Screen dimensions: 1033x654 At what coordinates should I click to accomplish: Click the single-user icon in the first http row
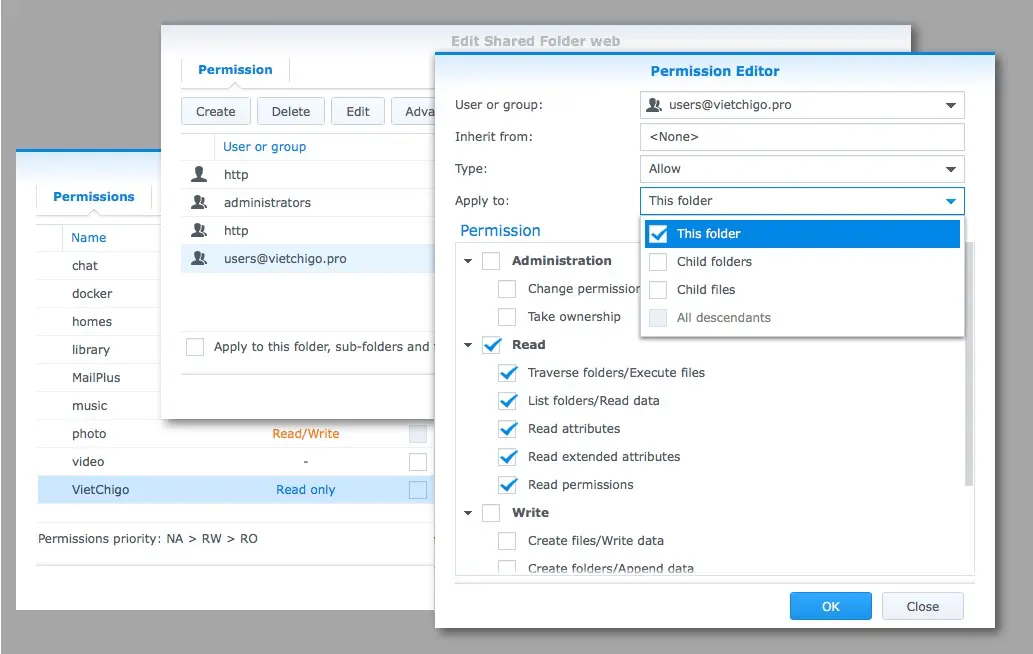pyautogui.click(x=199, y=174)
